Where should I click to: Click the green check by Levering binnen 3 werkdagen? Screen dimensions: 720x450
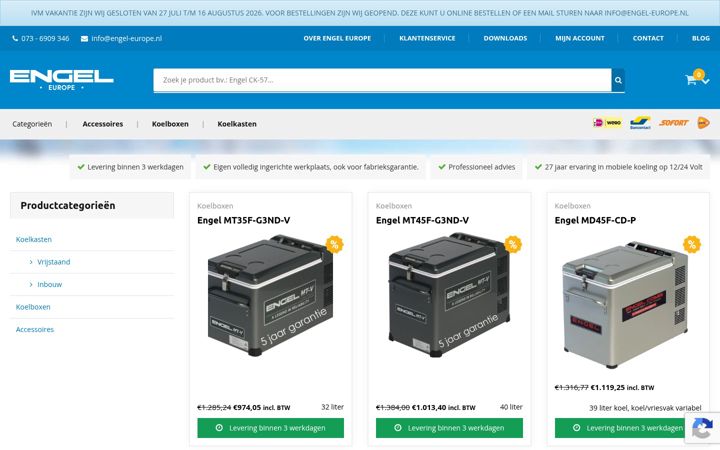coord(81,167)
